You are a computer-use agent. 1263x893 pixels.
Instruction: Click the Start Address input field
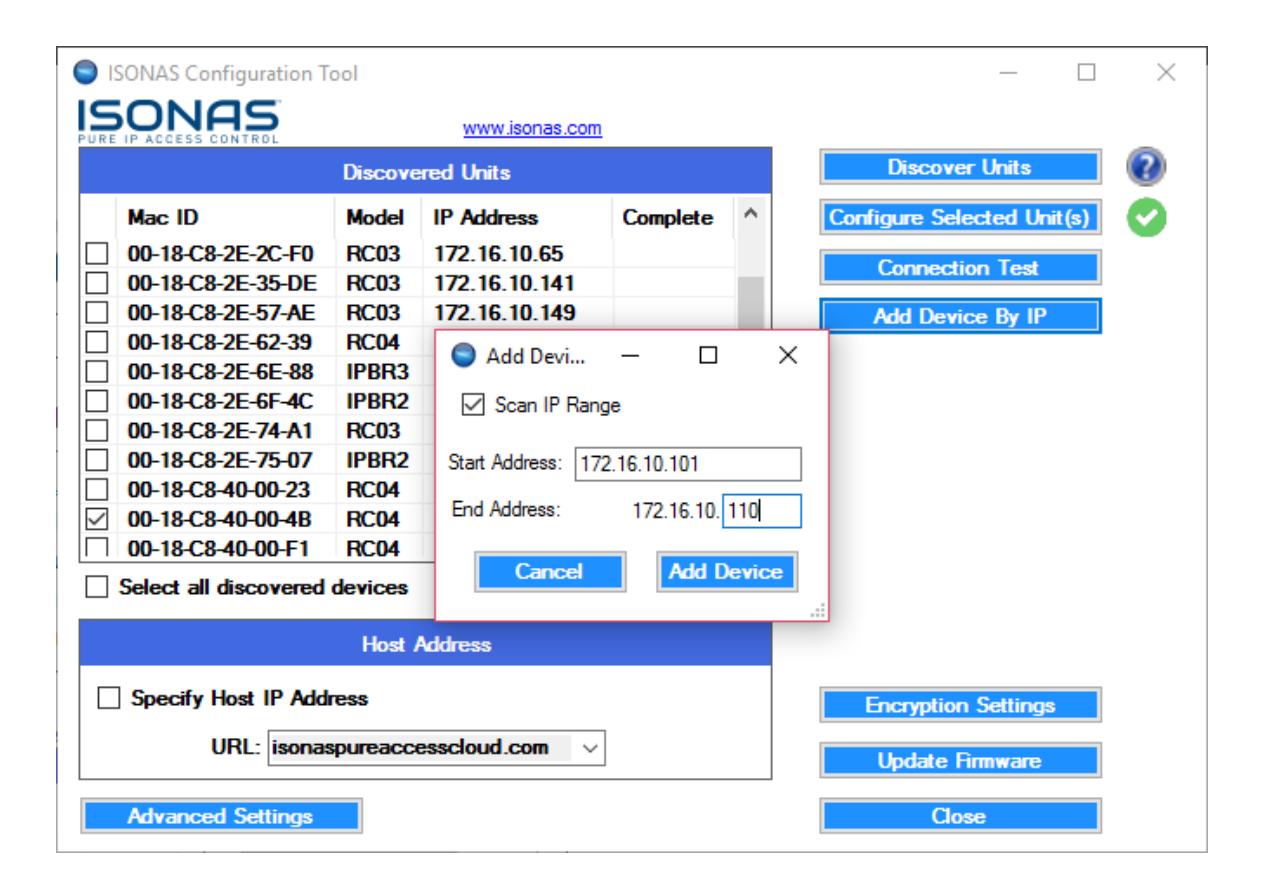[688, 463]
